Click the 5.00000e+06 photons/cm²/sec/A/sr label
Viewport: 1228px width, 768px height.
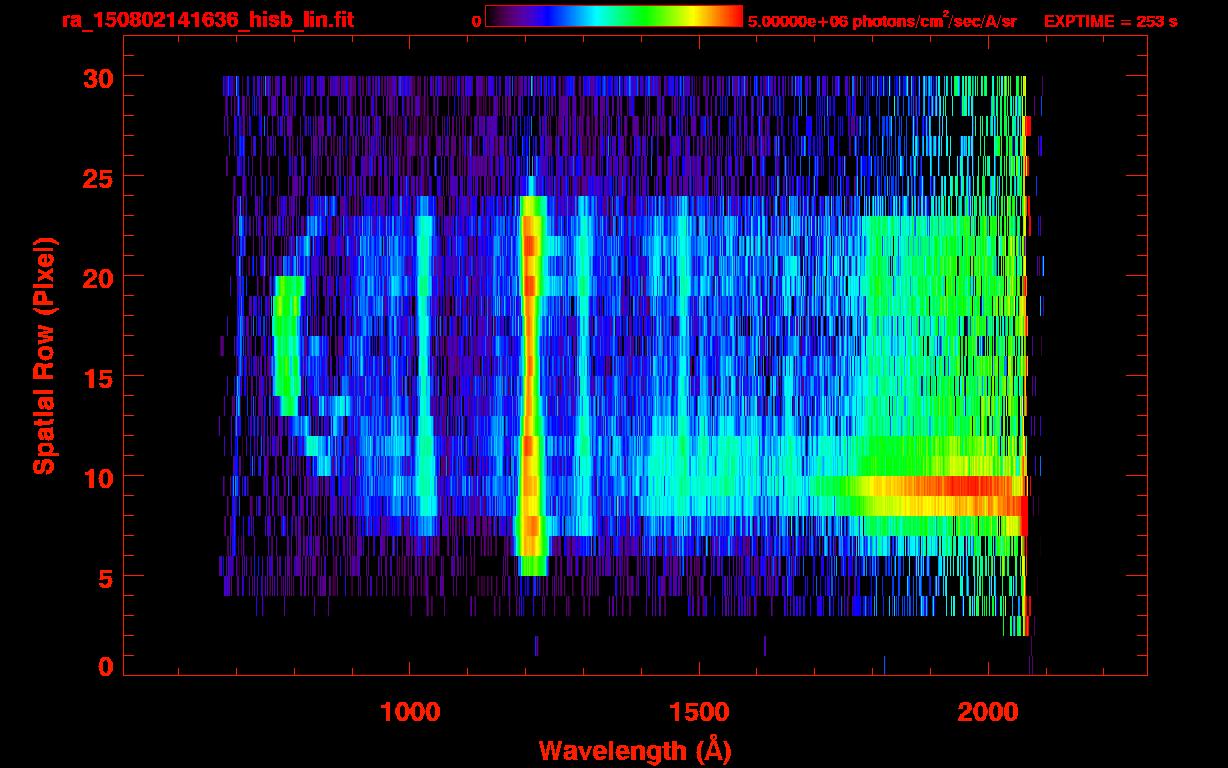pyautogui.click(x=882, y=20)
